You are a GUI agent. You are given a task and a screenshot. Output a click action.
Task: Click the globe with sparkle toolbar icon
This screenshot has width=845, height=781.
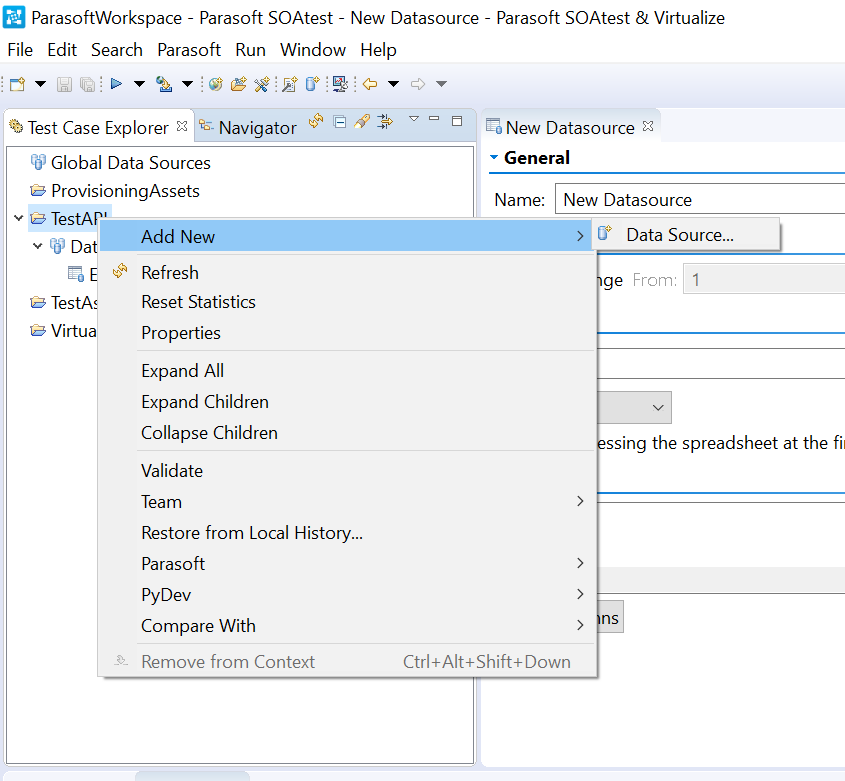[x=216, y=84]
